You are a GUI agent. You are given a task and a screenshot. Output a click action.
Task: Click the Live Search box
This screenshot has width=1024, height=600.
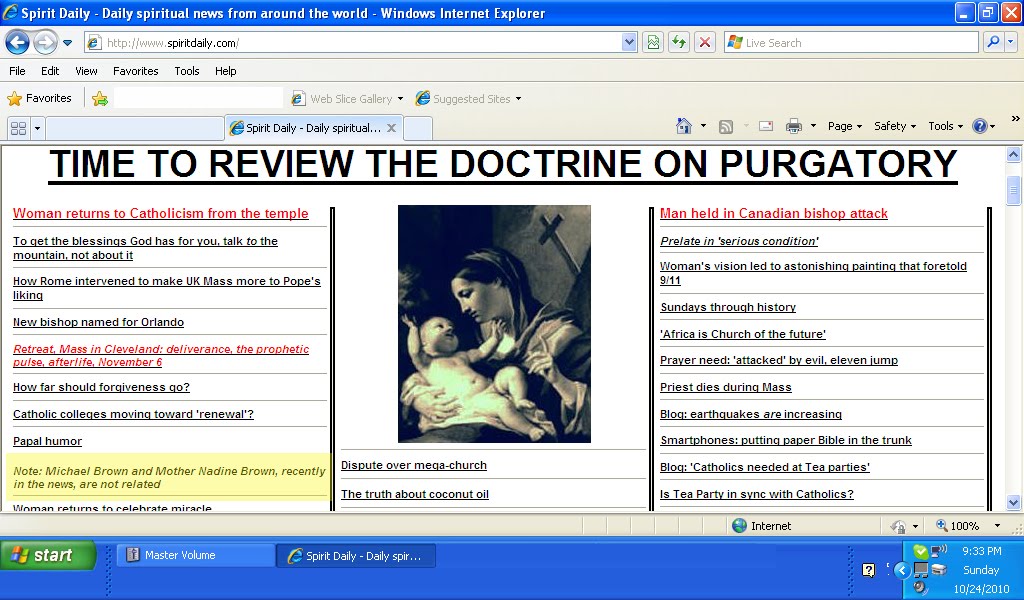click(851, 43)
